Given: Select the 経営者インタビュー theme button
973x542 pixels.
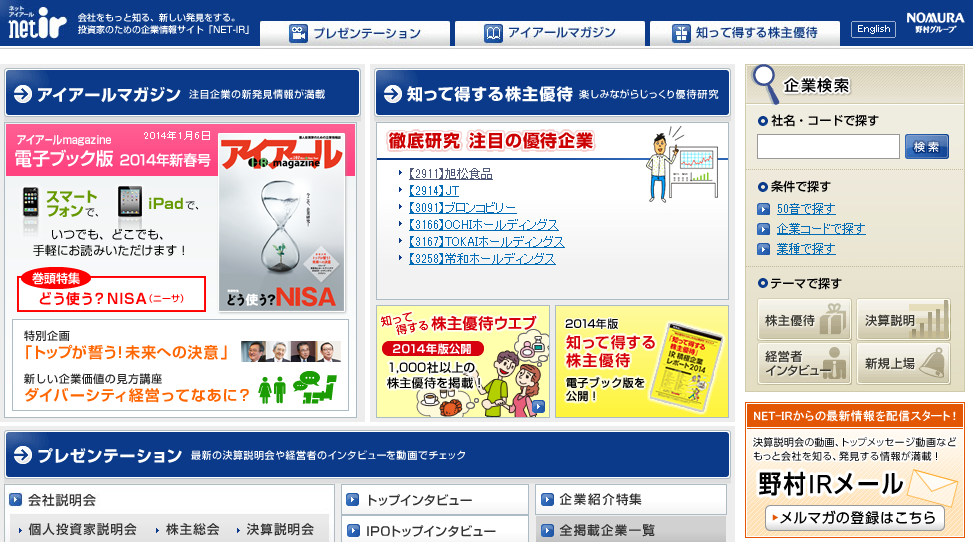Looking at the screenshot, I should click(804, 364).
